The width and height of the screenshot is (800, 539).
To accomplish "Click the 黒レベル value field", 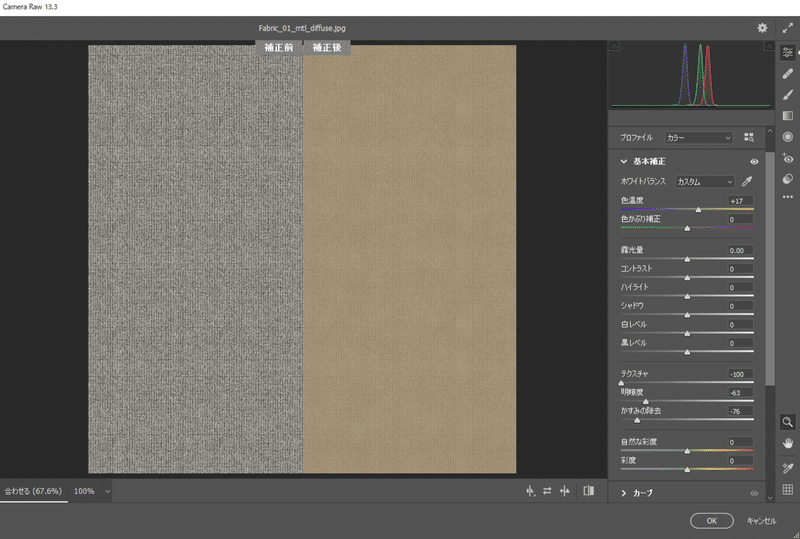I will (x=740, y=343).
